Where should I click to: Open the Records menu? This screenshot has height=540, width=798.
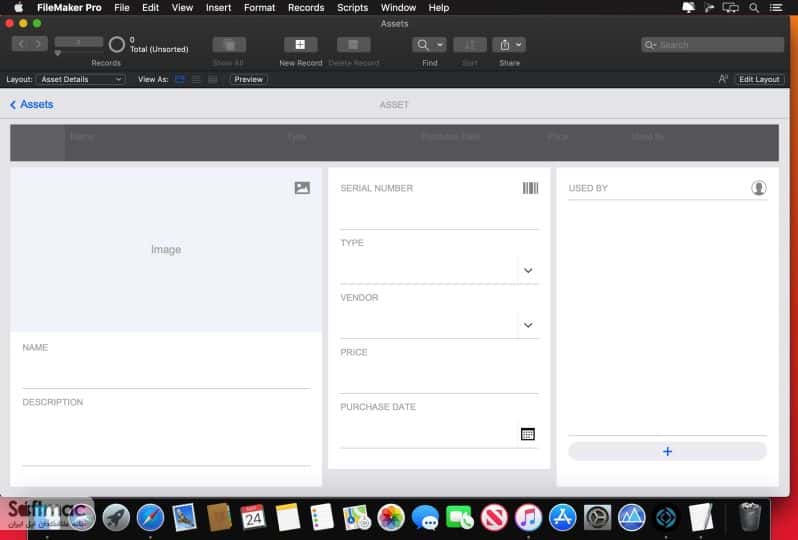coord(306,8)
